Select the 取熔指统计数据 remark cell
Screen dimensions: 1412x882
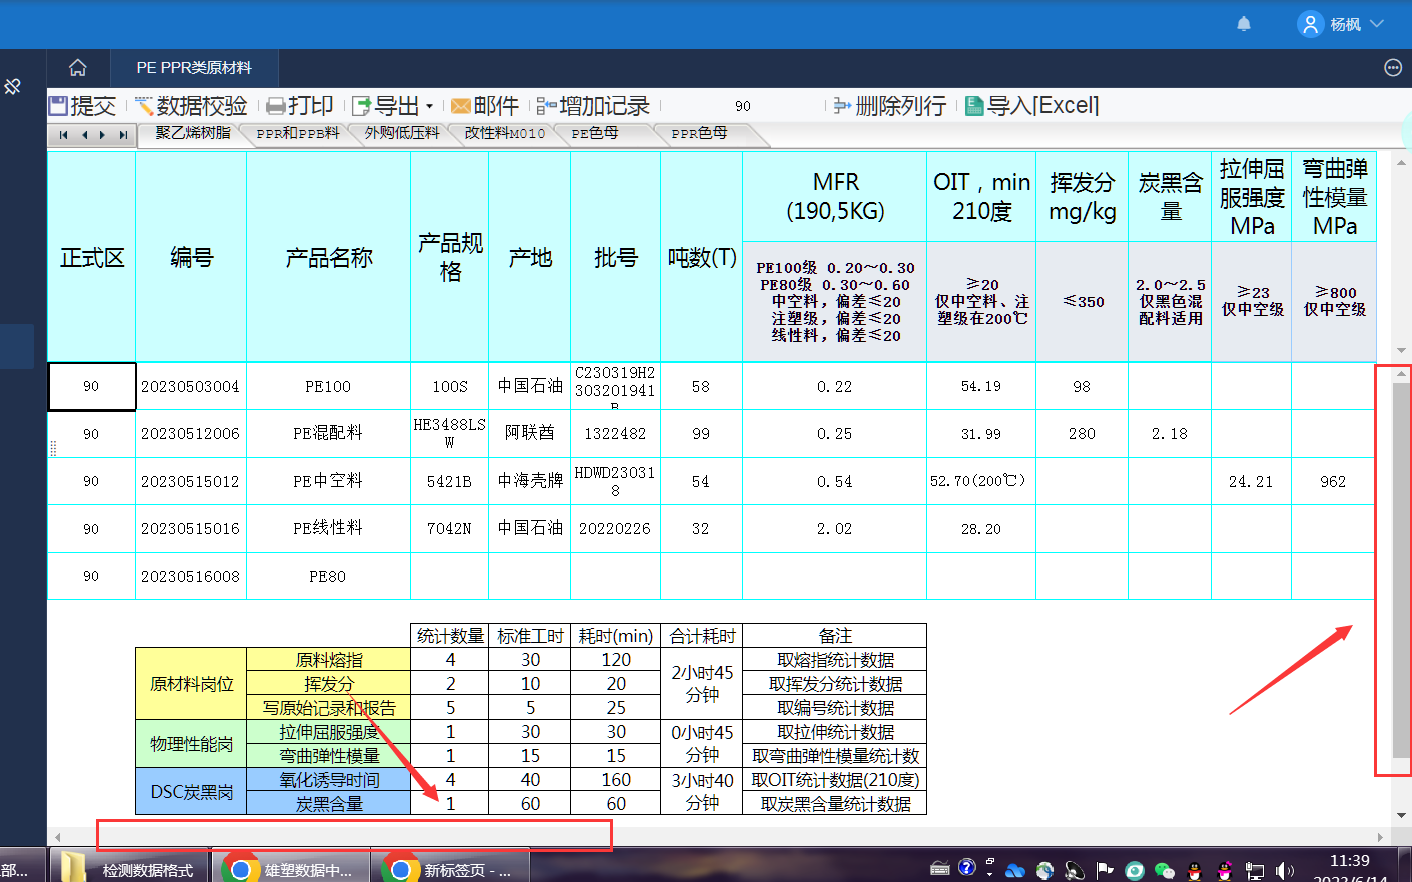[x=835, y=659]
